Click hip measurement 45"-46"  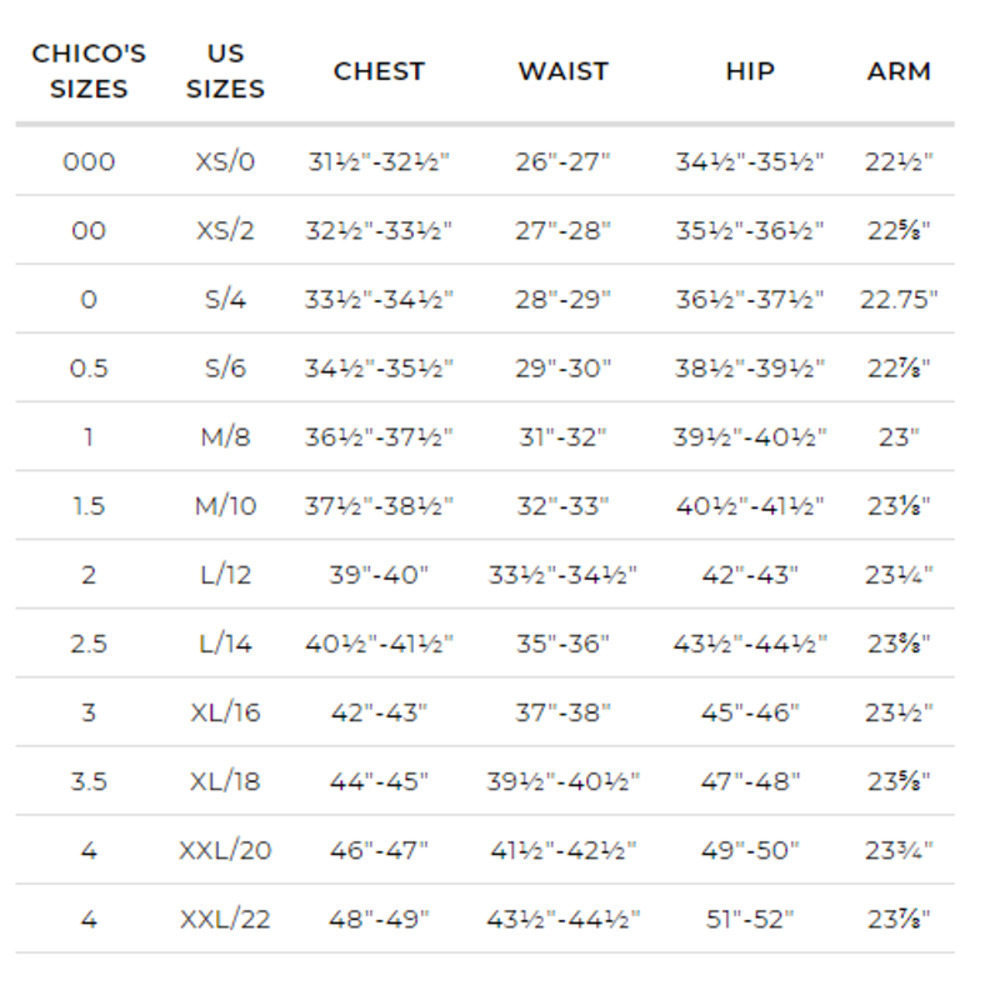750,713
